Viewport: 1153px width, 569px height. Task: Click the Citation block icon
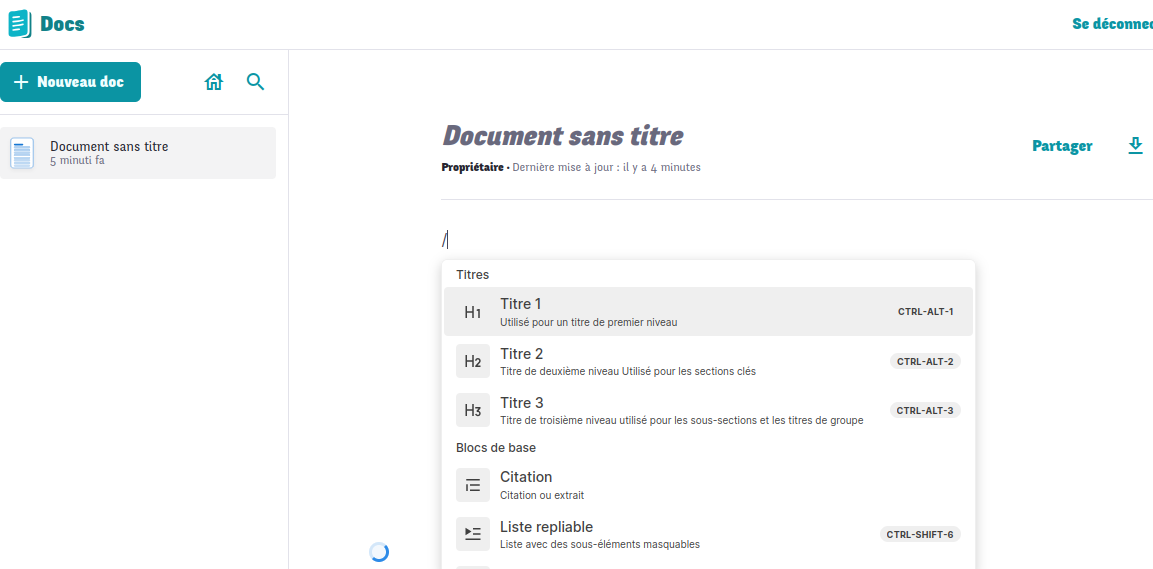coord(473,485)
